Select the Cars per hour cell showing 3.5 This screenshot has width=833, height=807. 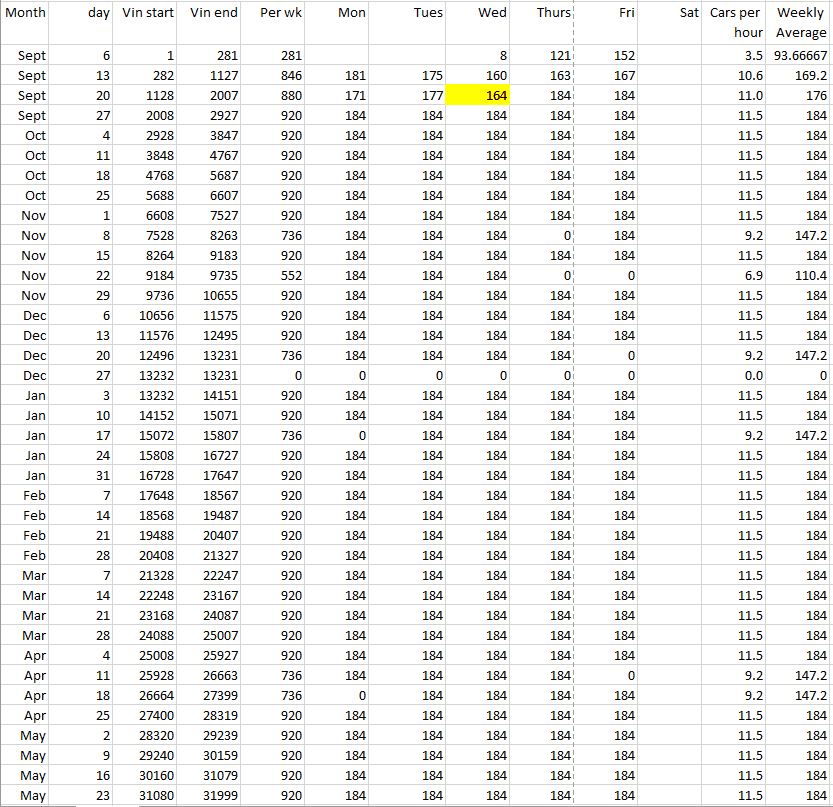tap(736, 55)
